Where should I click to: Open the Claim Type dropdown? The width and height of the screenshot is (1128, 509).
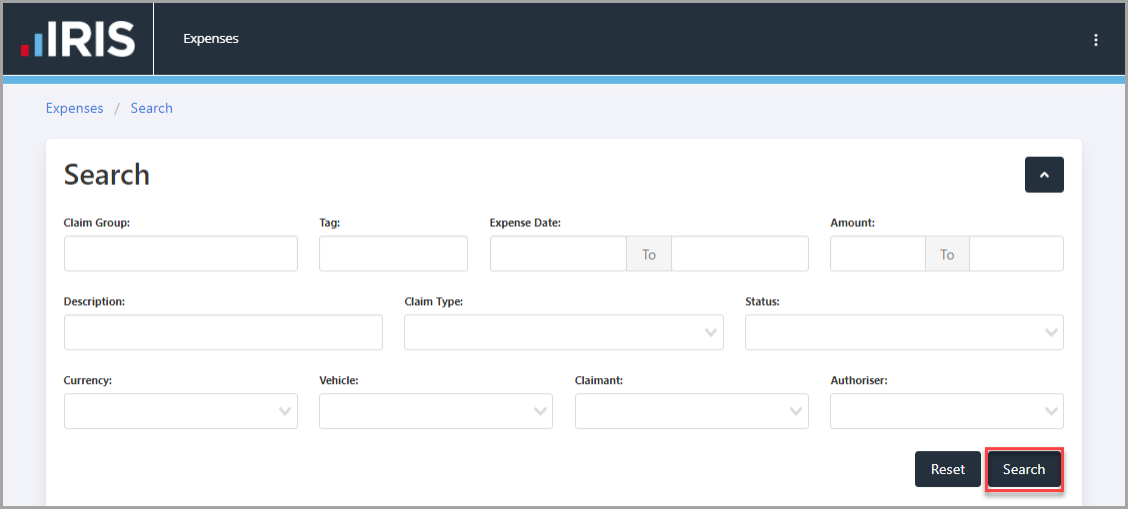tap(563, 332)
